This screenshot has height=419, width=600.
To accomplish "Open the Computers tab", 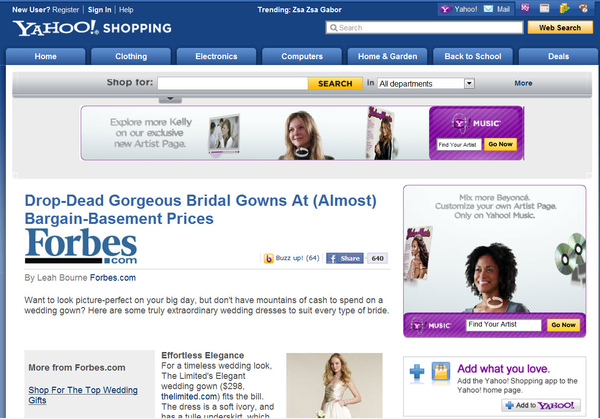I will click(302, 57).
